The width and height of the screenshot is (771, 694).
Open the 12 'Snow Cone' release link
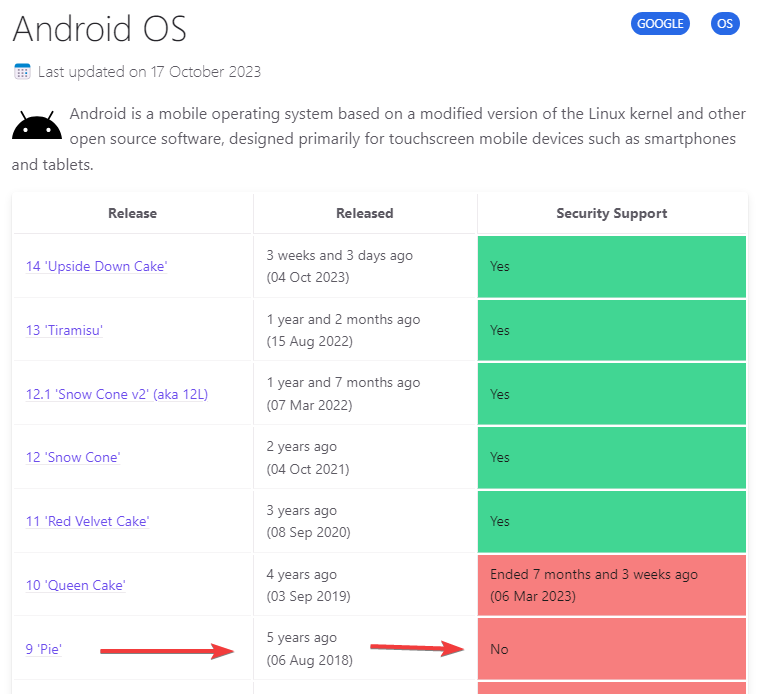click(x=73, y=457)
